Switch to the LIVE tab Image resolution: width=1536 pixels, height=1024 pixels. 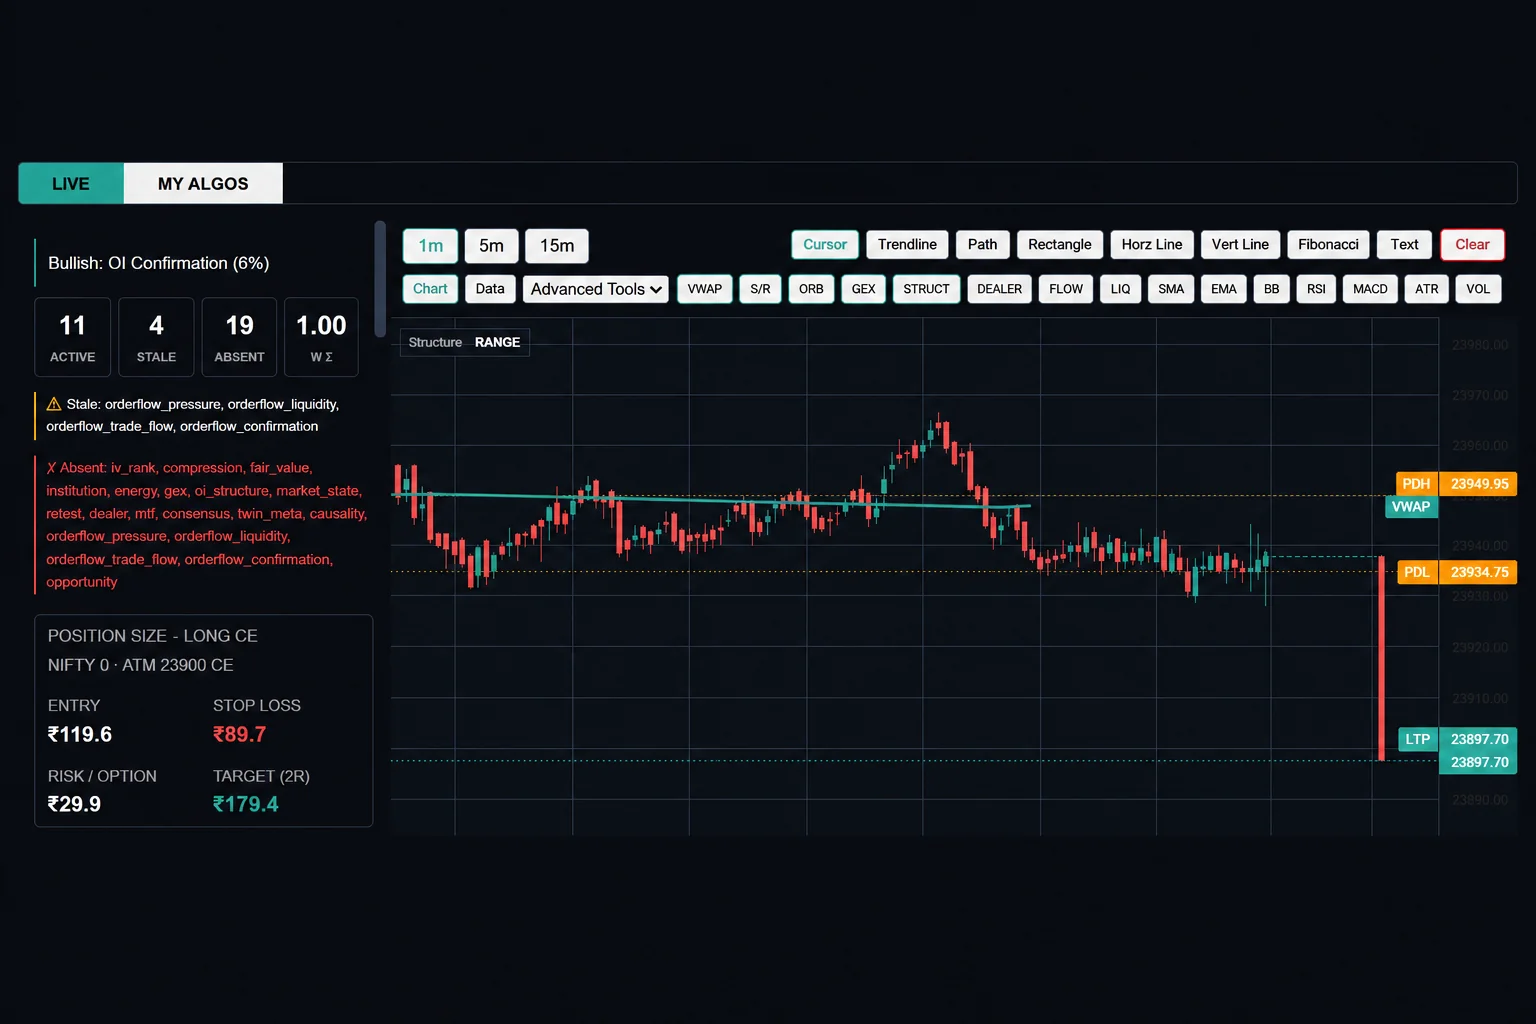coord(71,184)
